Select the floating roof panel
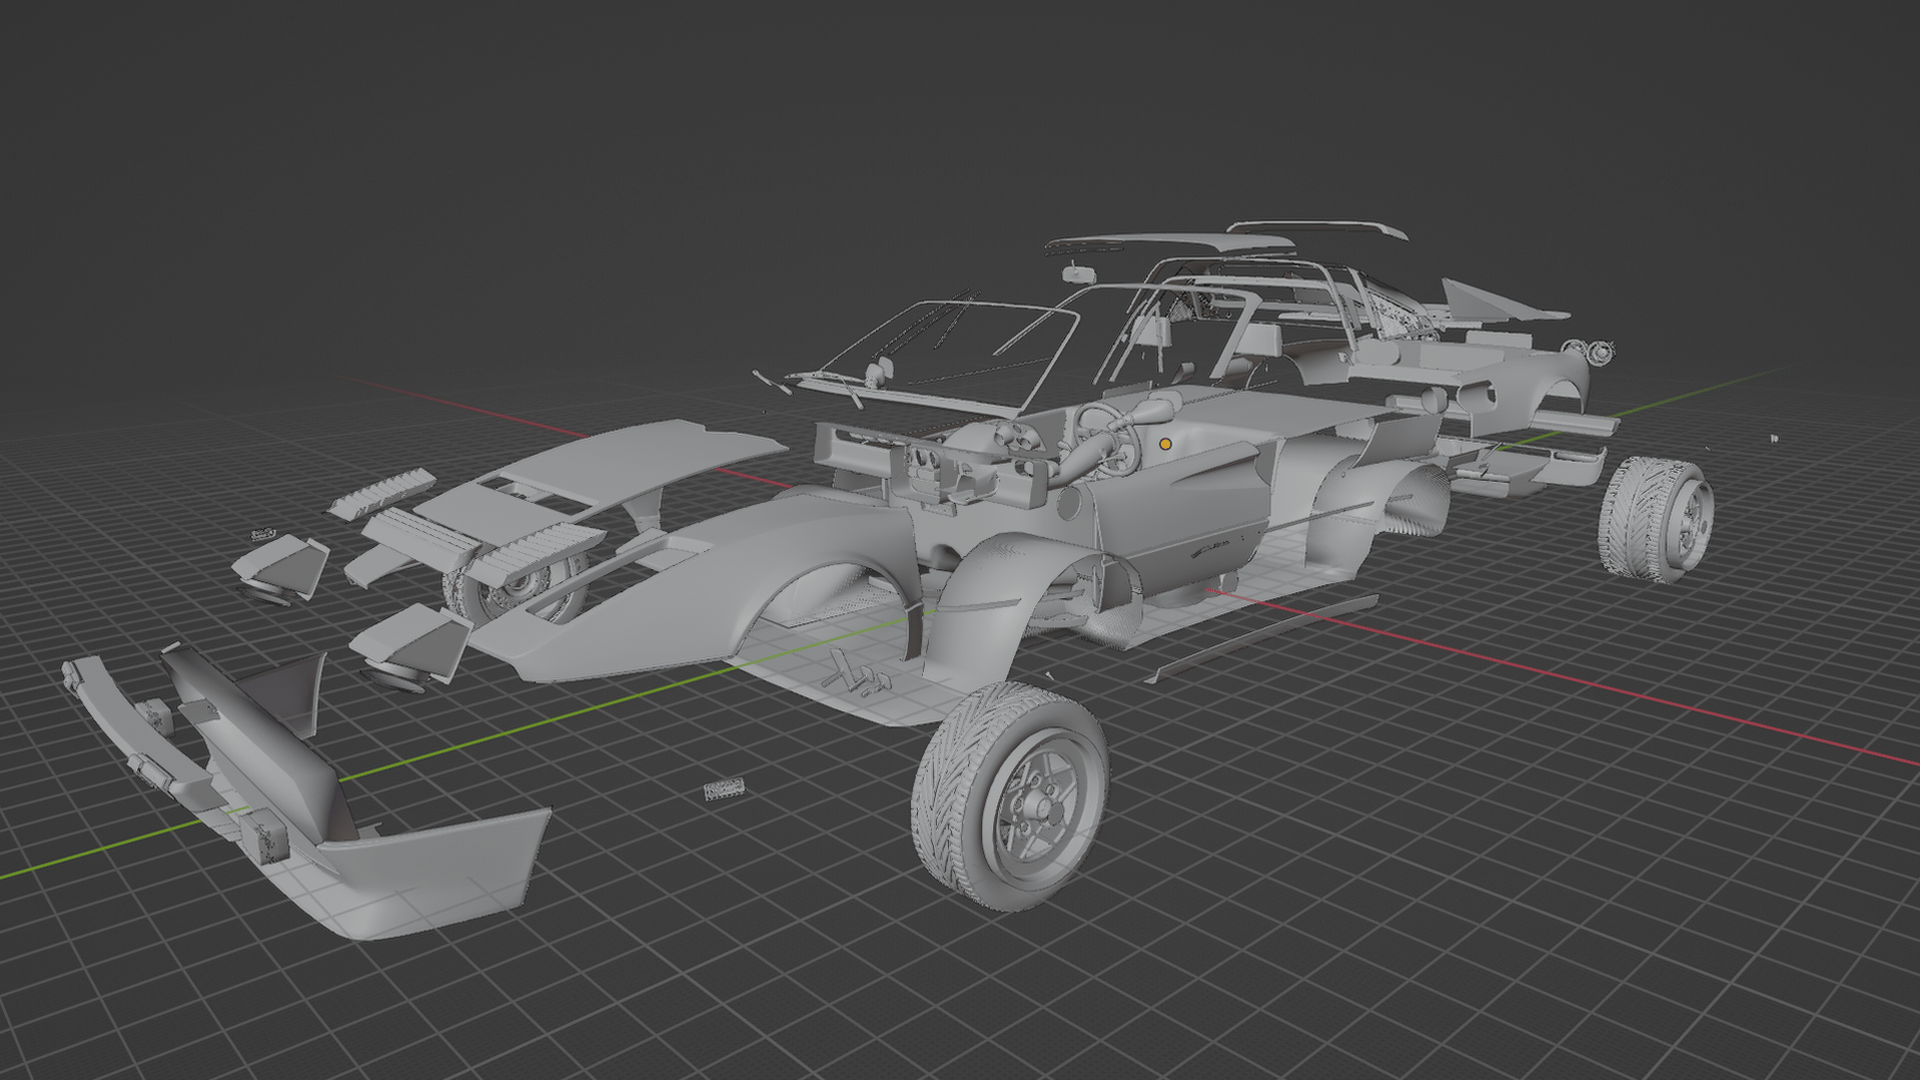The image size is (1920, 1080). coord(1170,243)
